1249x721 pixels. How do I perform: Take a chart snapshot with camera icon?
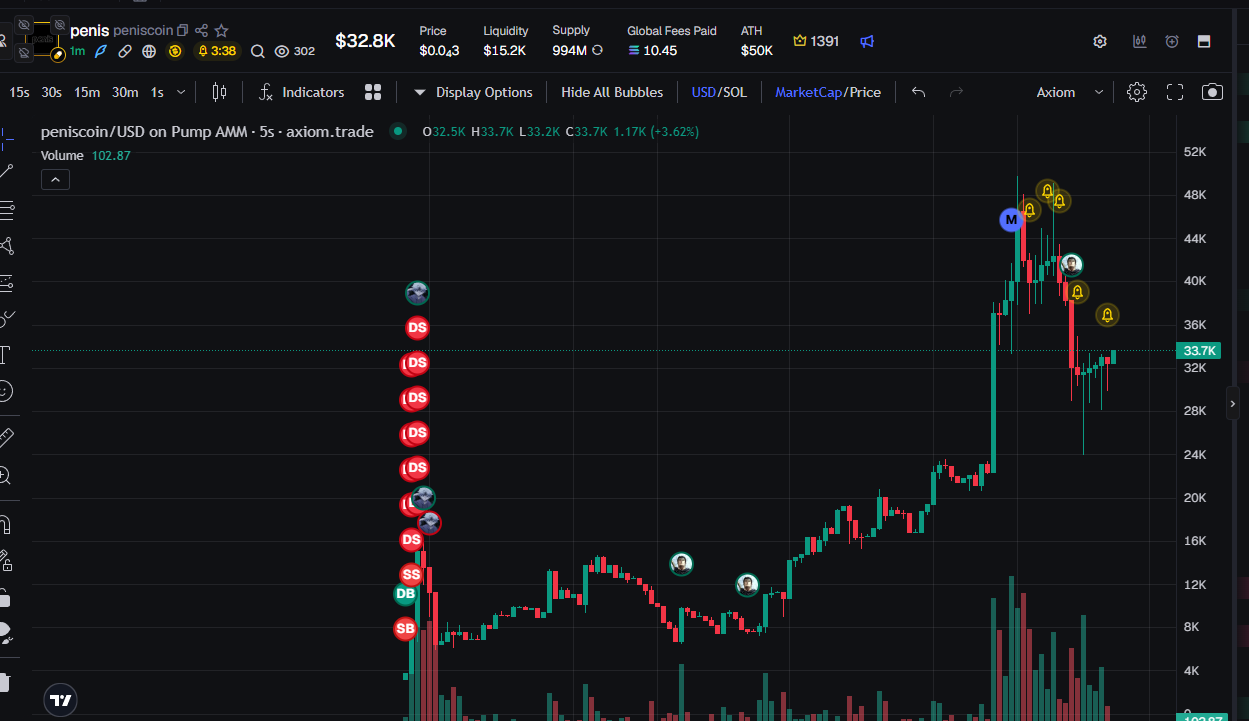click(1212, 92)
